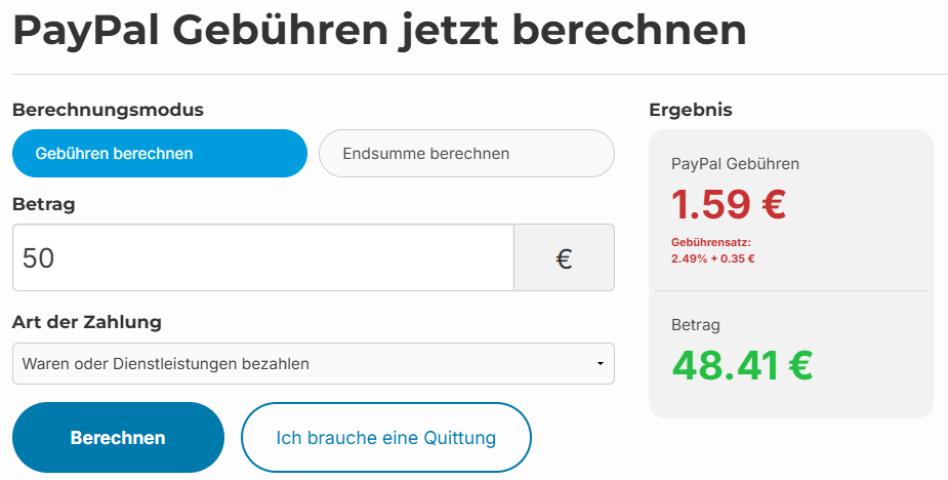Click the Berechnungsmodus label
The image size is (948, 480).
108,110
